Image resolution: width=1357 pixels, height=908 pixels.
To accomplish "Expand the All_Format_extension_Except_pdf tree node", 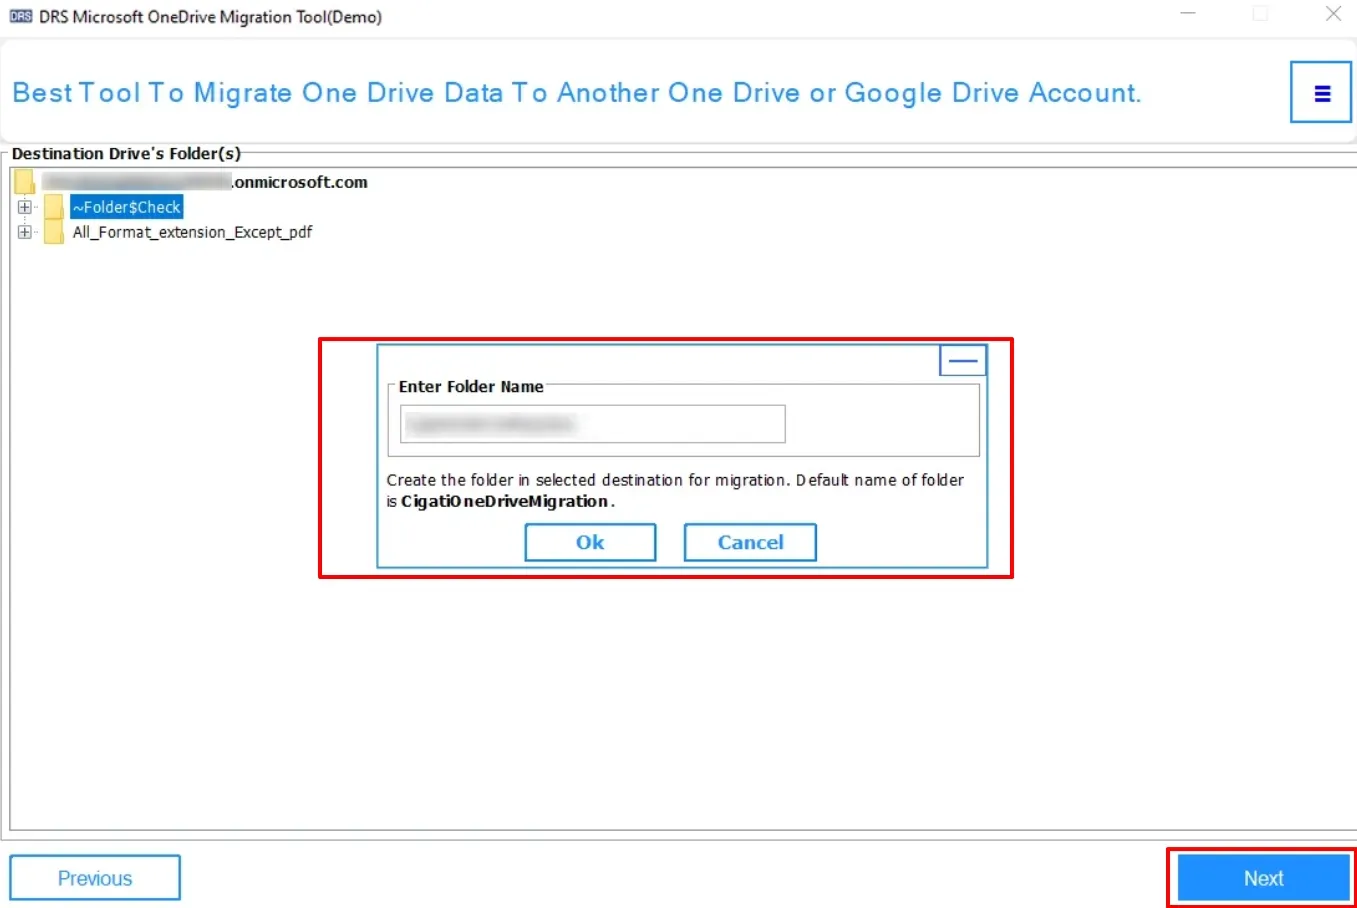I will pos(24,232).
